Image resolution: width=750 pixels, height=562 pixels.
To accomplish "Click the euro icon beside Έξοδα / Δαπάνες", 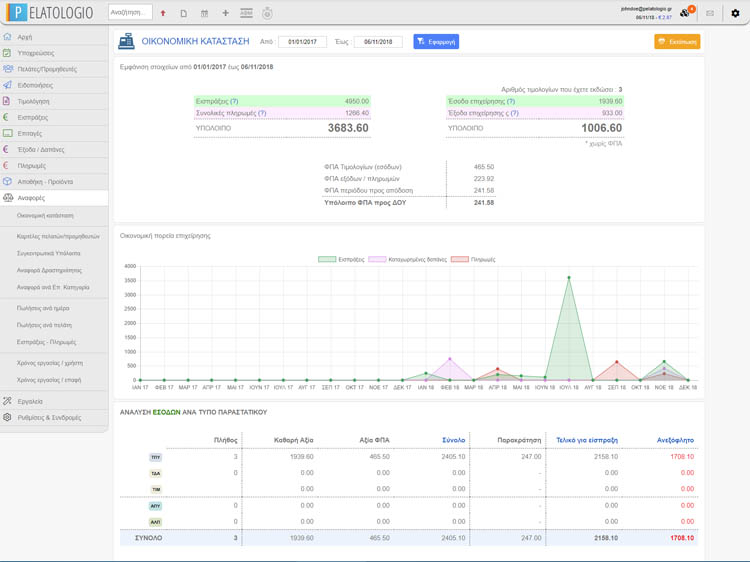I will pyautogui.click(x=6, y=149).
